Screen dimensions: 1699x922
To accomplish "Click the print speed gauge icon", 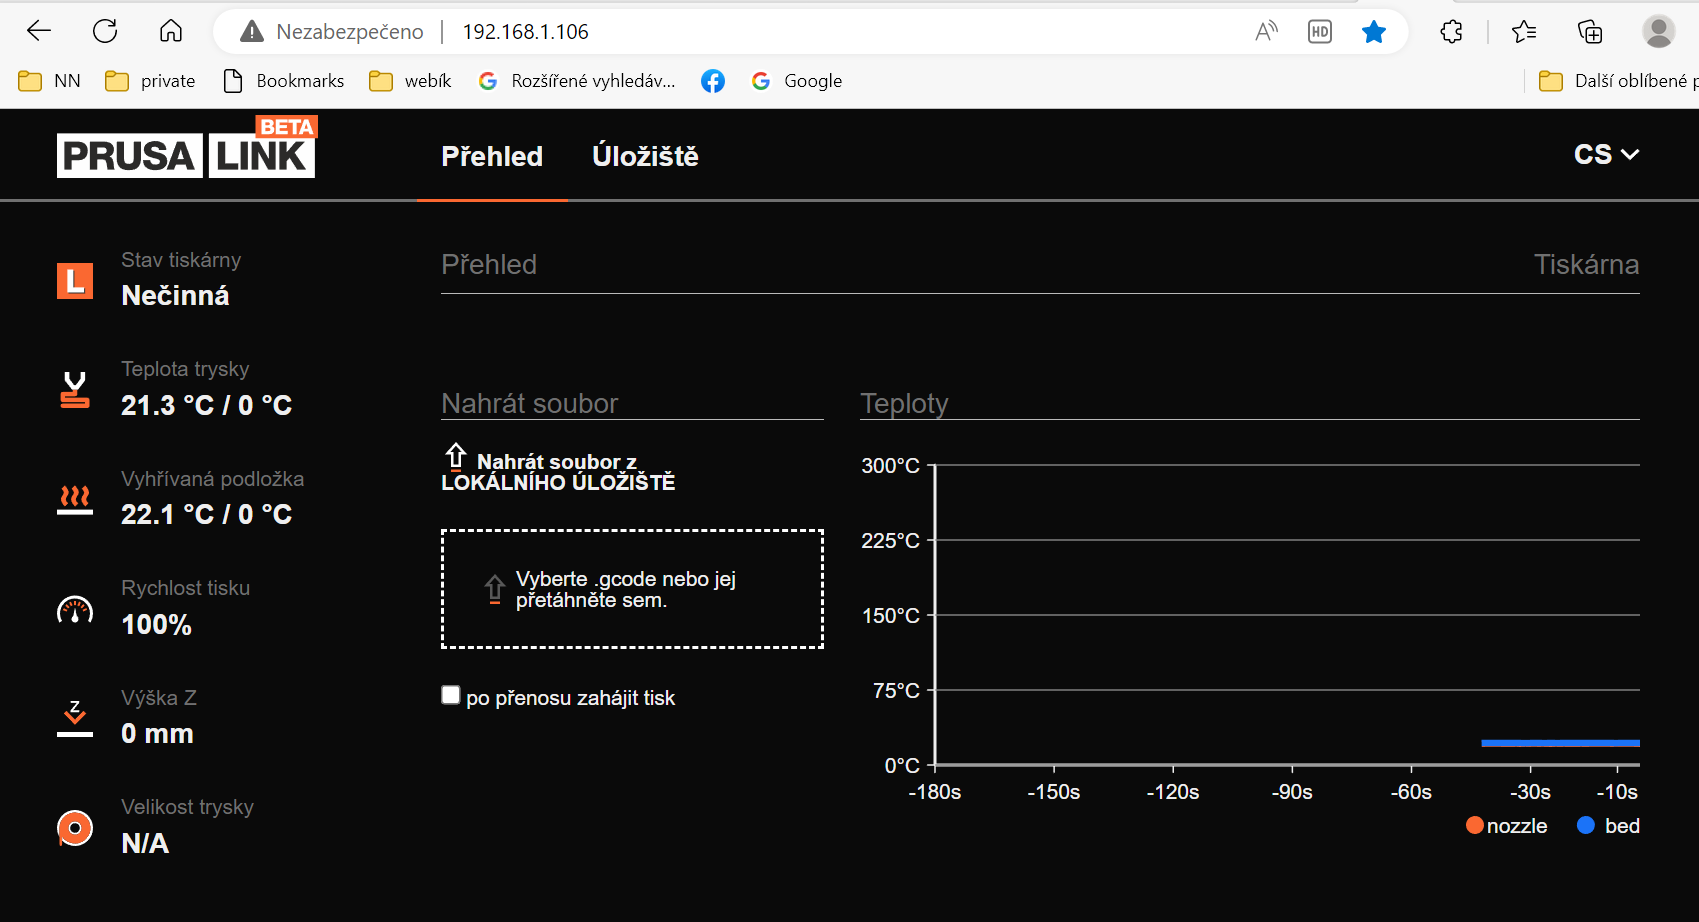I will point(75,609).
